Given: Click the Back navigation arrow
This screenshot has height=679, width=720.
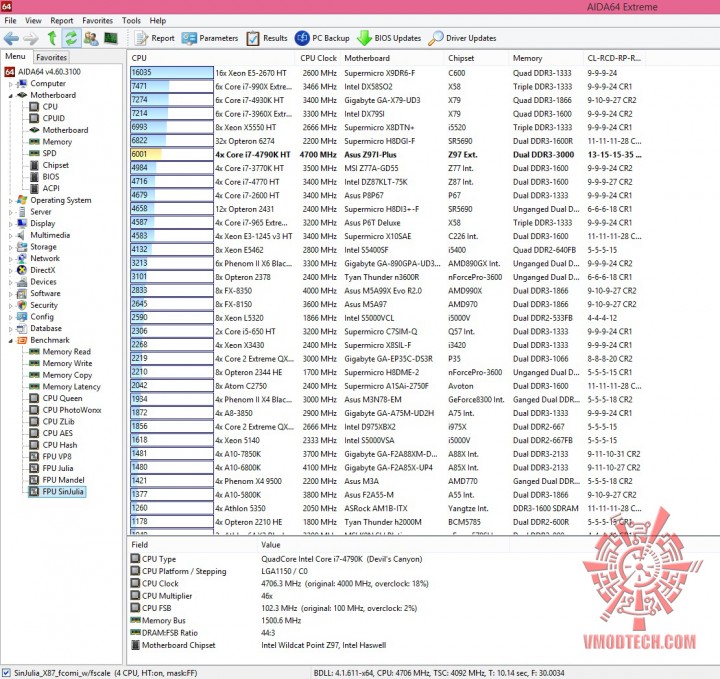Looking at the screenshot, I should coord(11,38).
